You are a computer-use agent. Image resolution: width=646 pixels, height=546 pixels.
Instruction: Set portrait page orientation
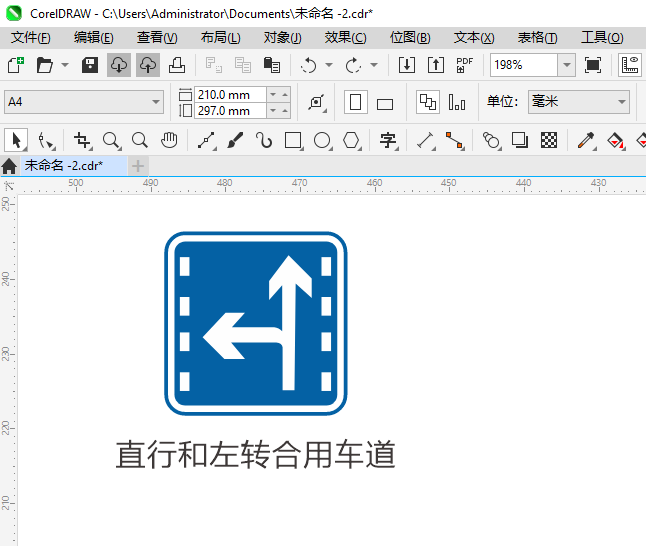[x=356, y=102]
